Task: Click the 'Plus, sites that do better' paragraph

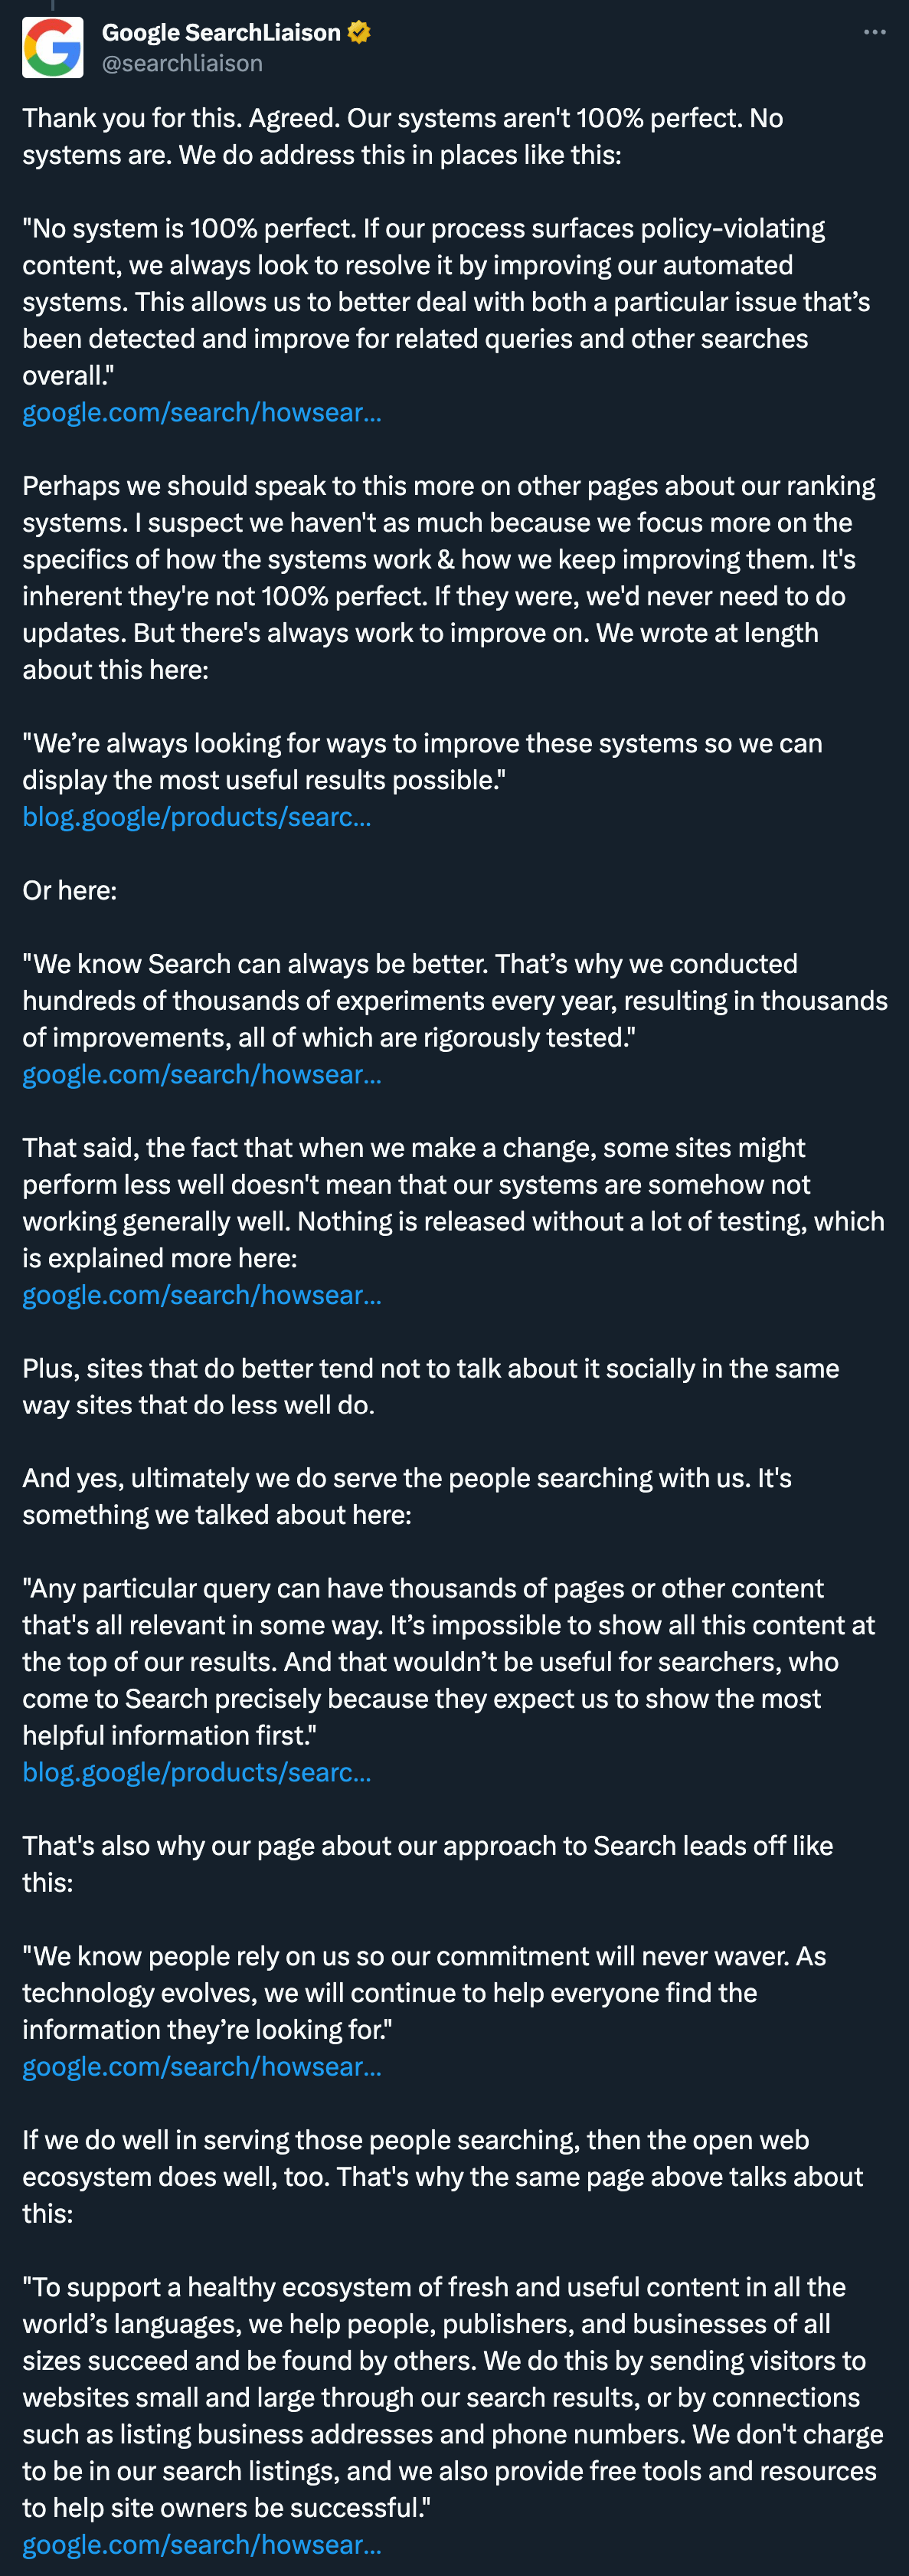Action: [x=430, y=1387]
